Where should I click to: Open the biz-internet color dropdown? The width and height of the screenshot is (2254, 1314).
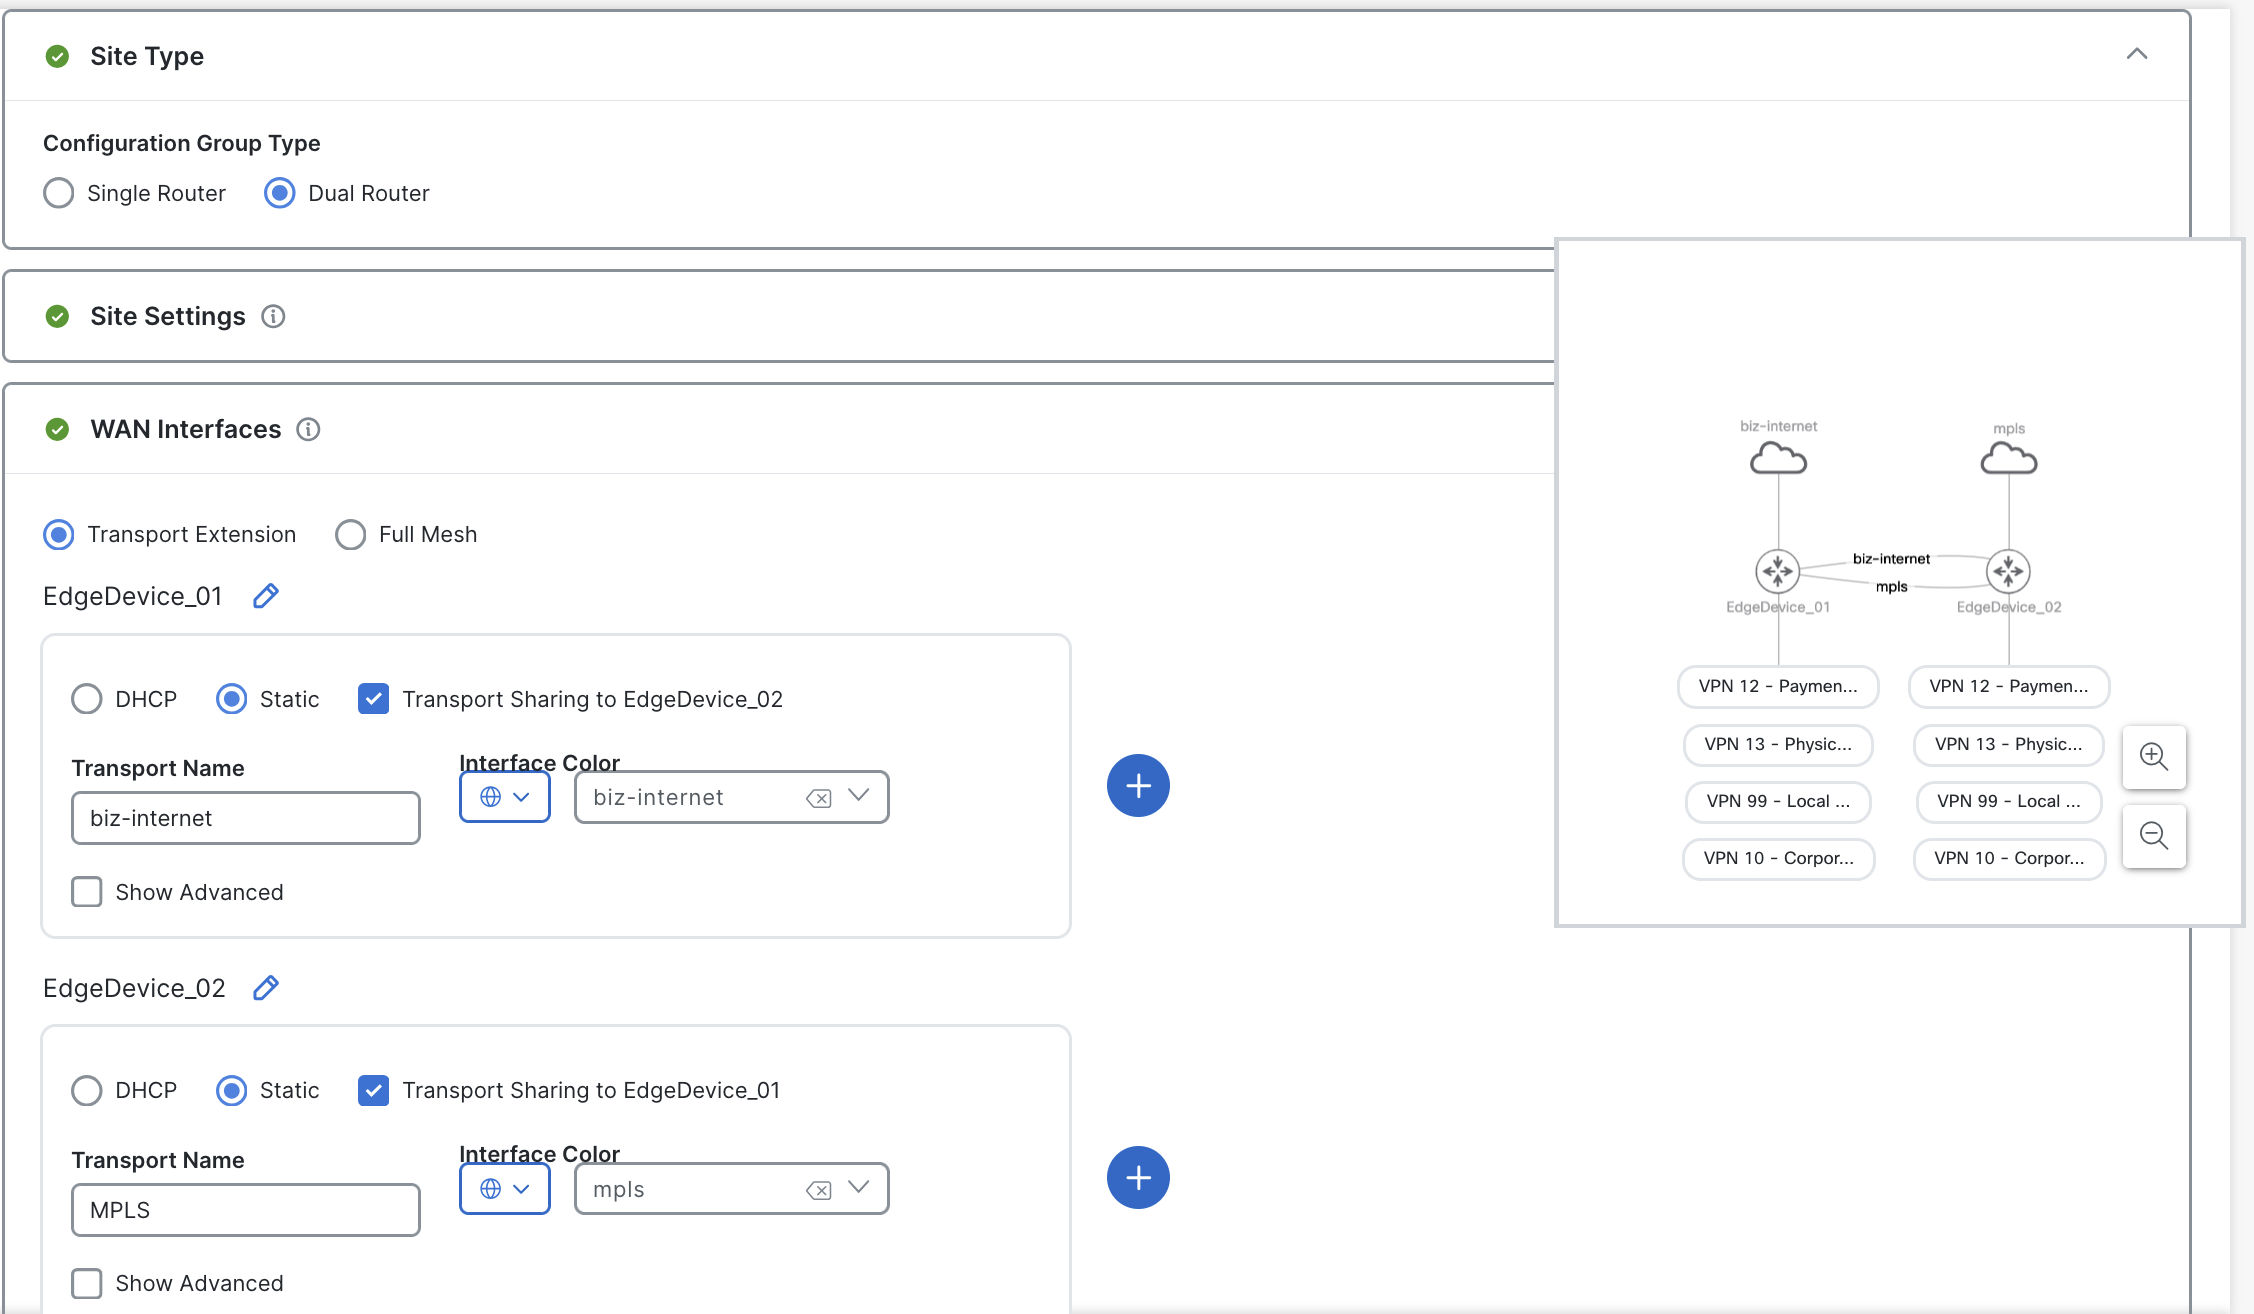[858, 796]
